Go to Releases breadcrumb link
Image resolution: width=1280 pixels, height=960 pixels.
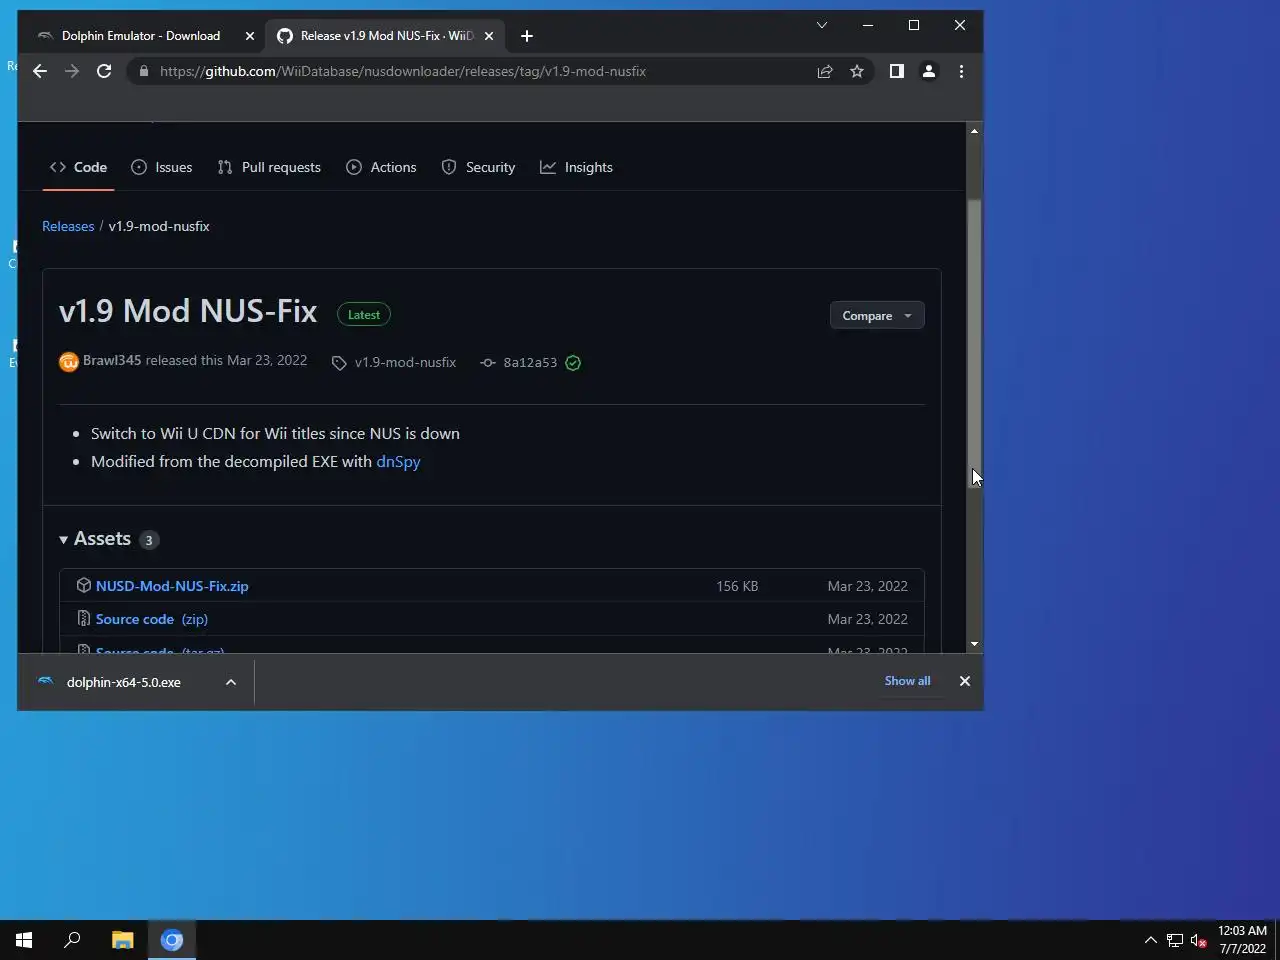coord(68,226)
